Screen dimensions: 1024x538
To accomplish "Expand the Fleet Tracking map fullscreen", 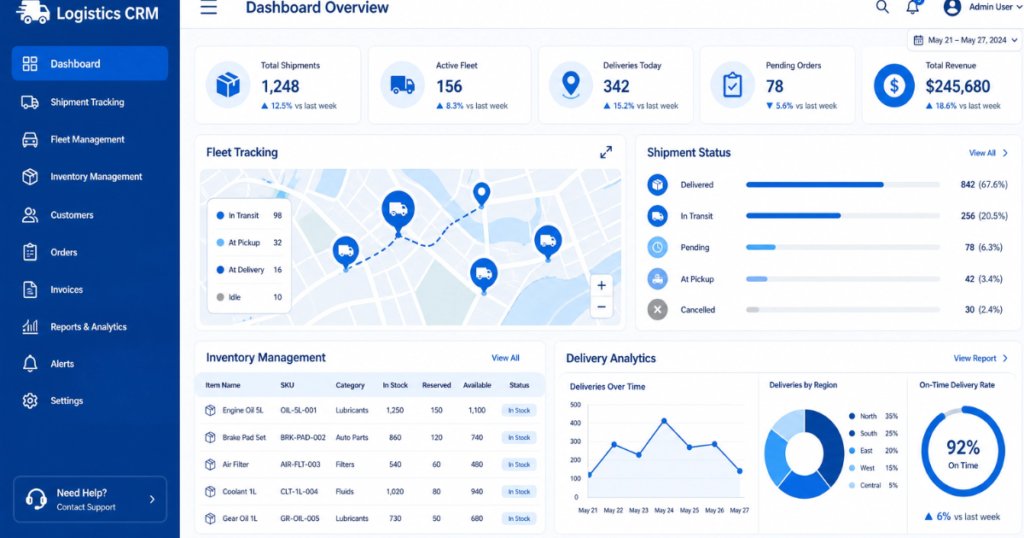I will [x=606, y=152].
